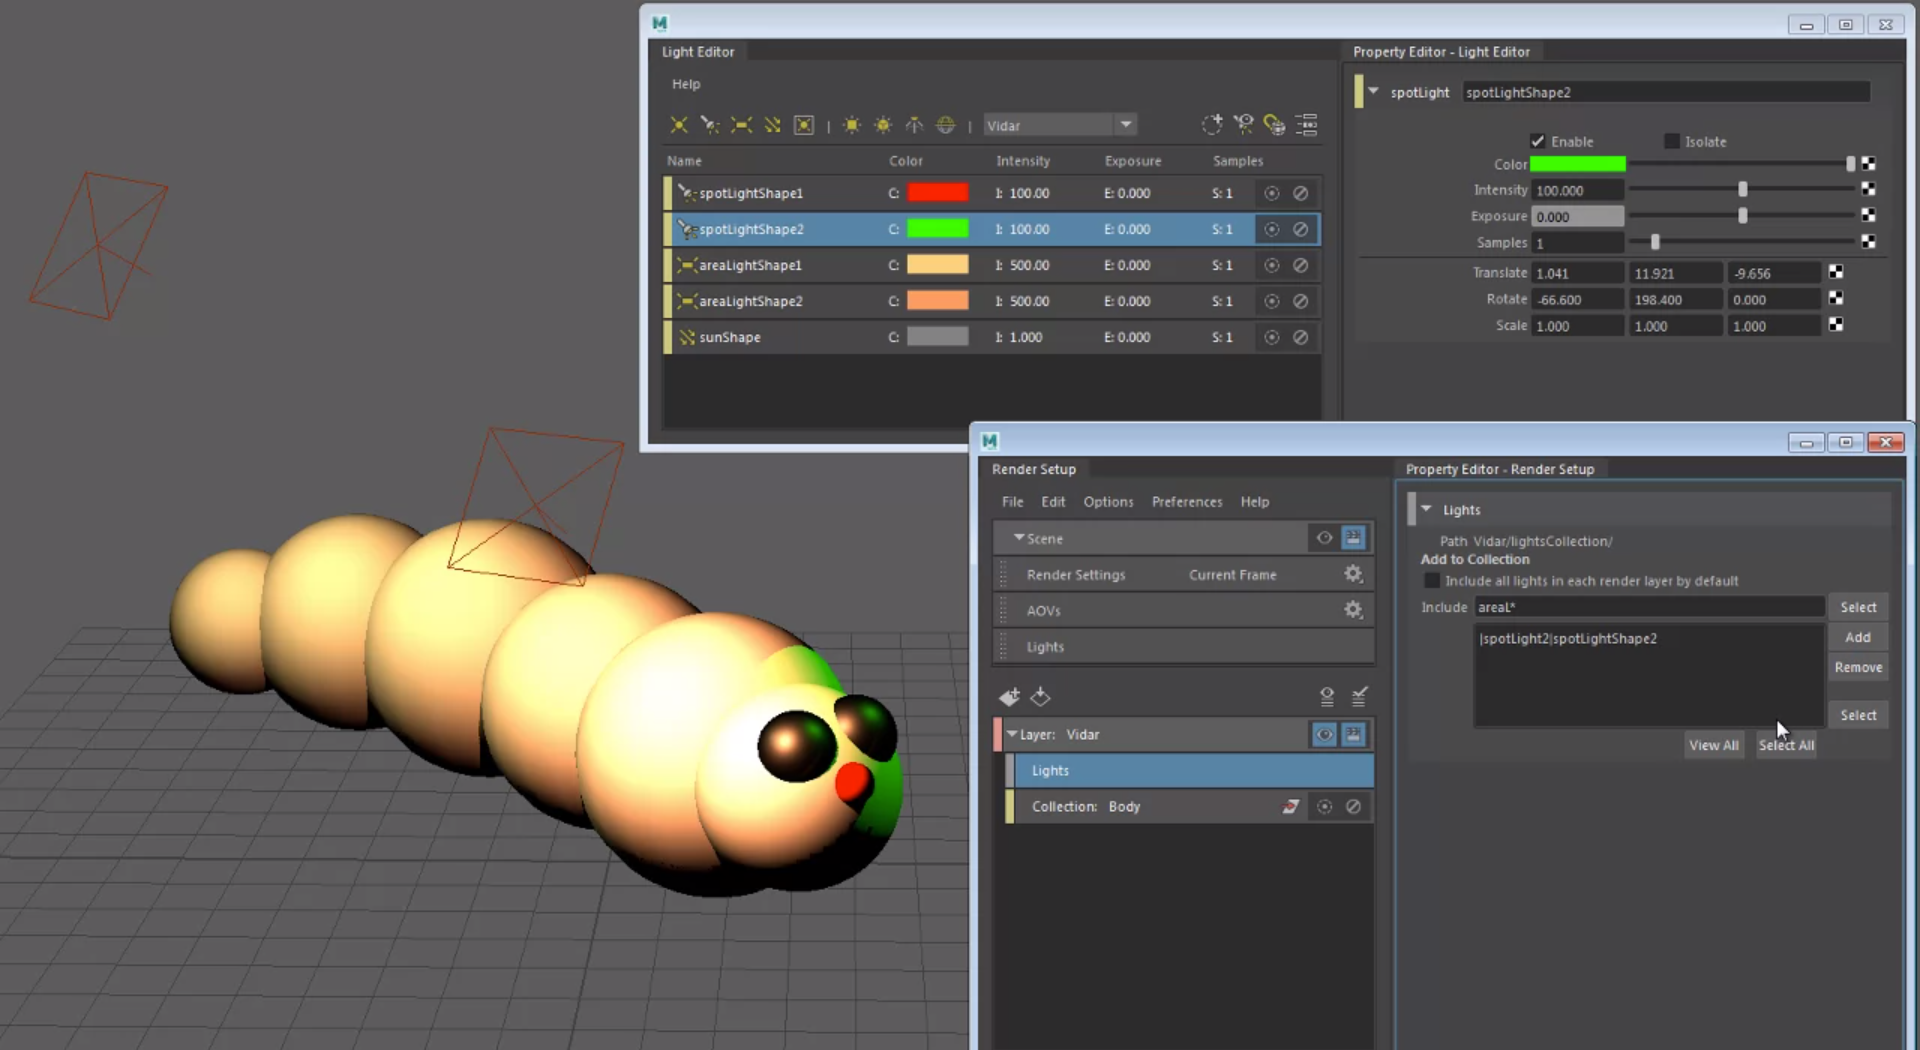Viewport: 1920px width, 1050px height.
Task: Create a new directional light from toolbar
Action: 772,125
